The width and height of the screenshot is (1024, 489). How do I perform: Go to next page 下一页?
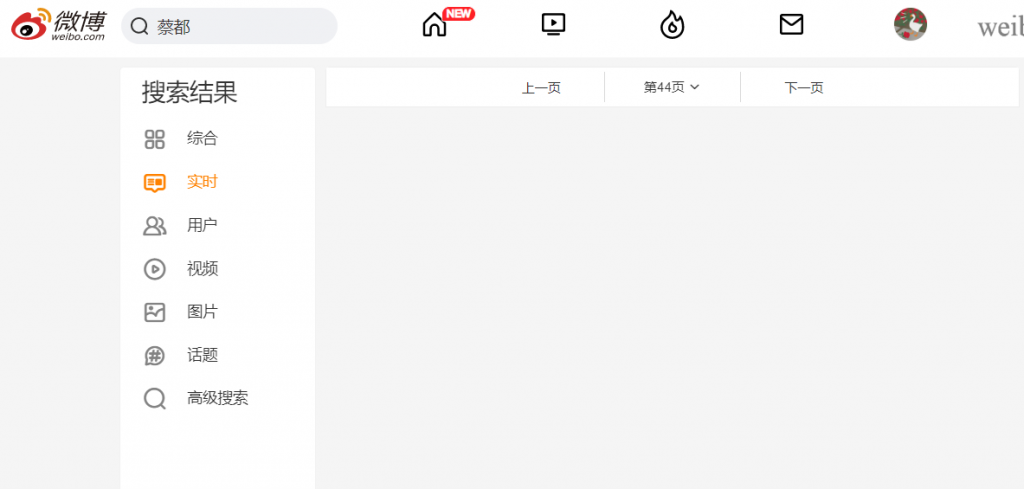[x=804, y=88]
